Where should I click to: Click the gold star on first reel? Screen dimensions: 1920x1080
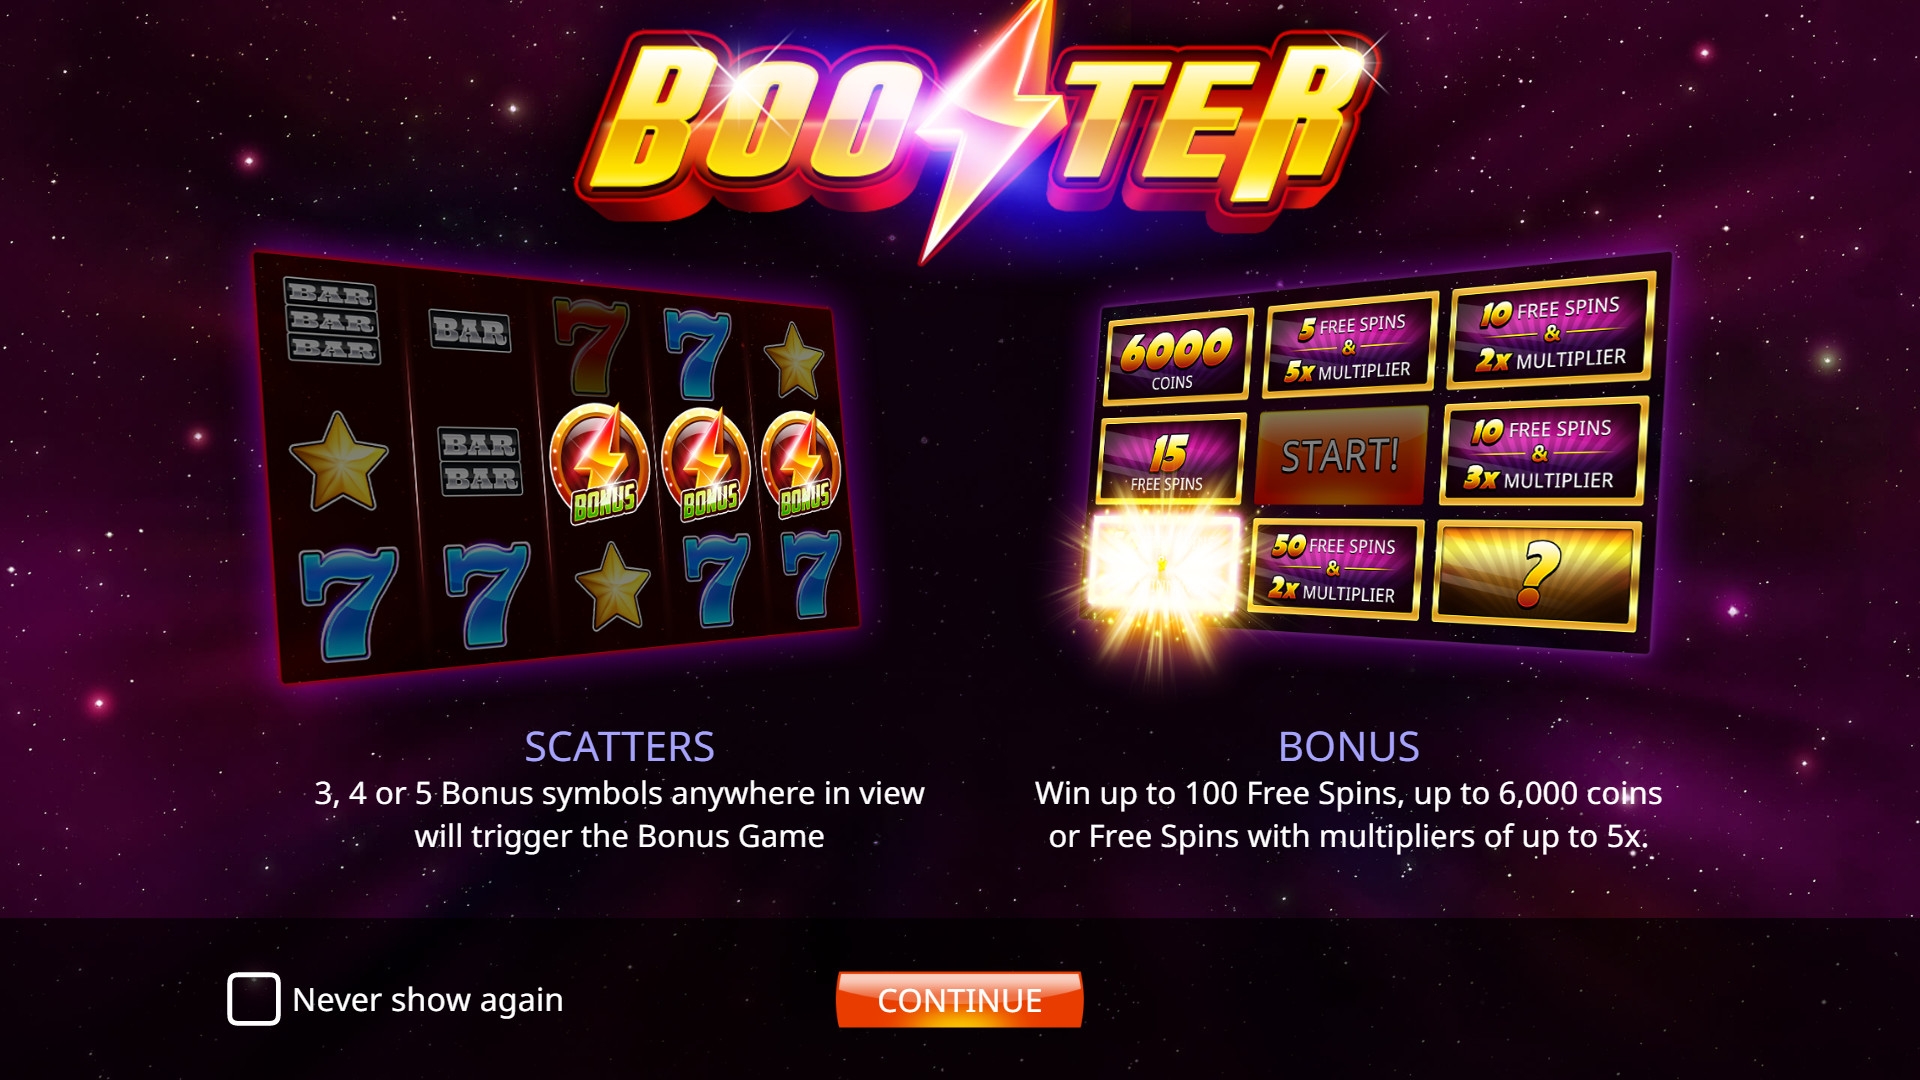338,462
